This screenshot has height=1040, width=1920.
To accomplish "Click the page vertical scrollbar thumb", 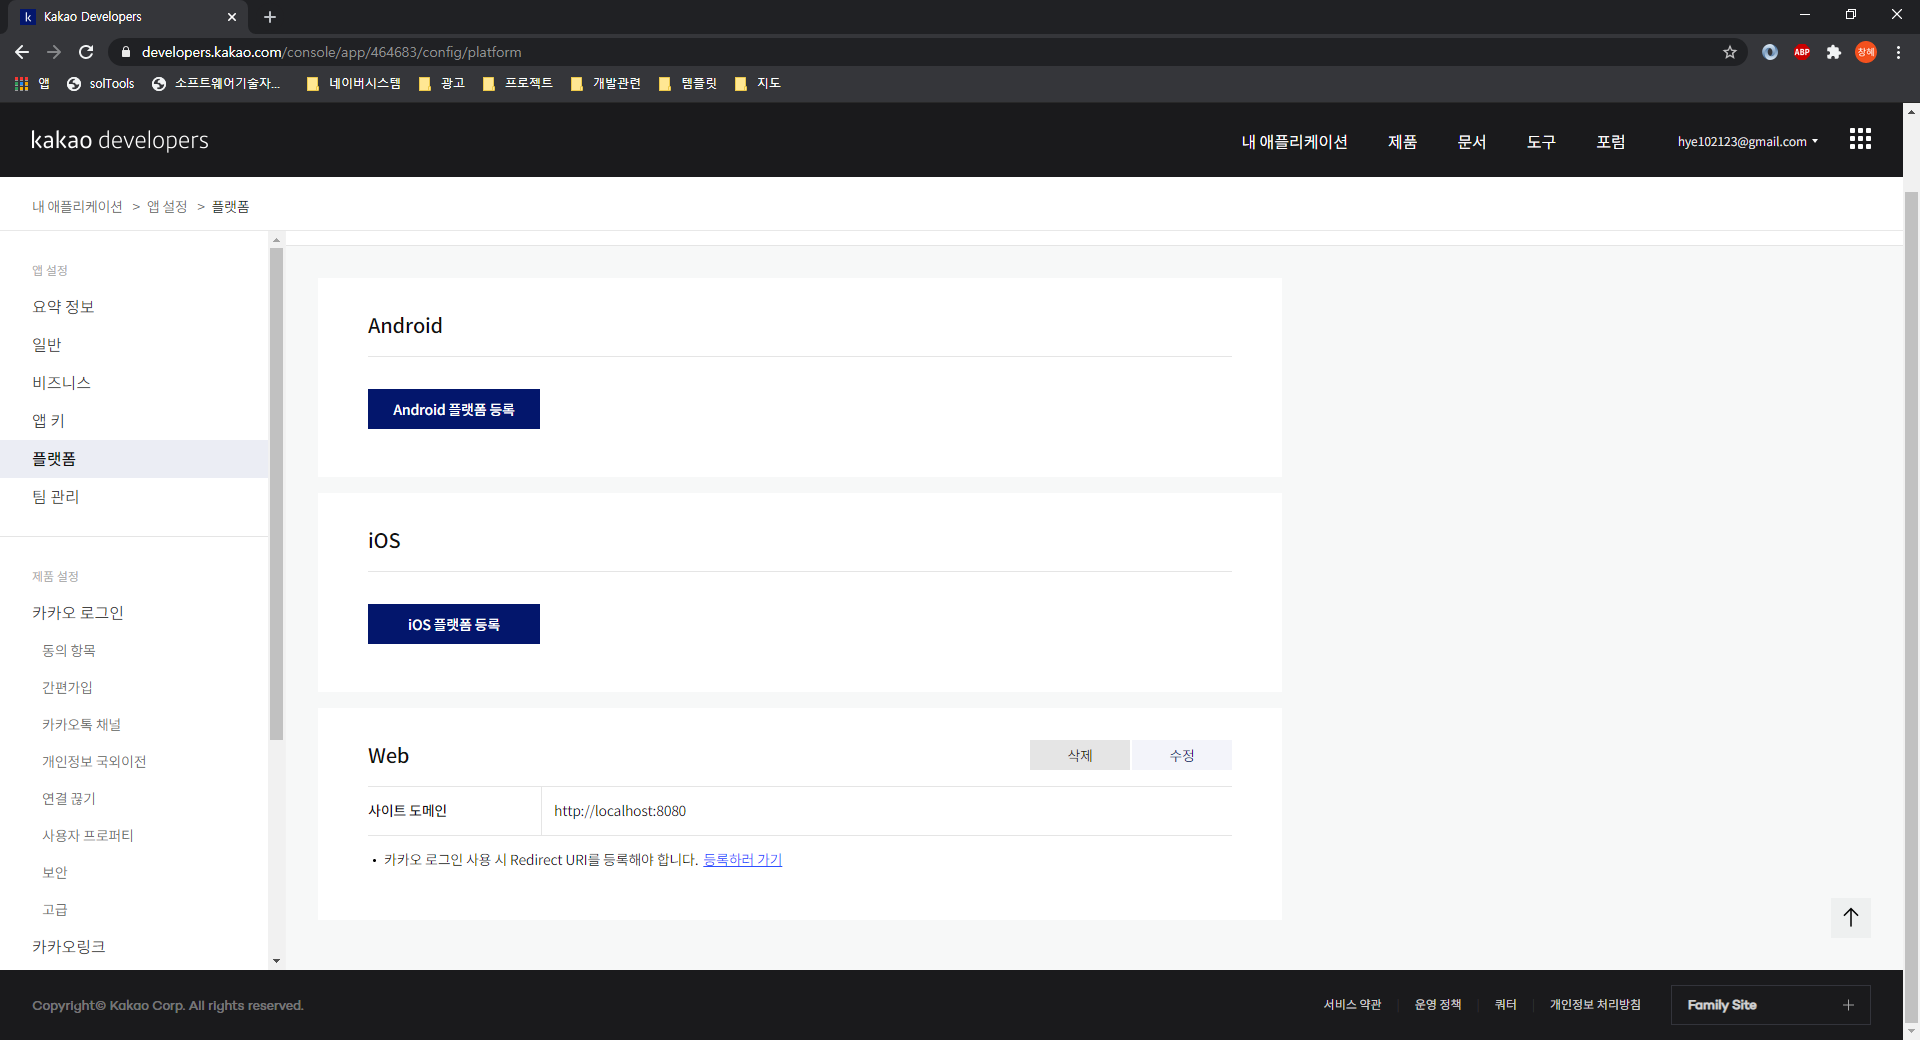I will pos(1911,606).
